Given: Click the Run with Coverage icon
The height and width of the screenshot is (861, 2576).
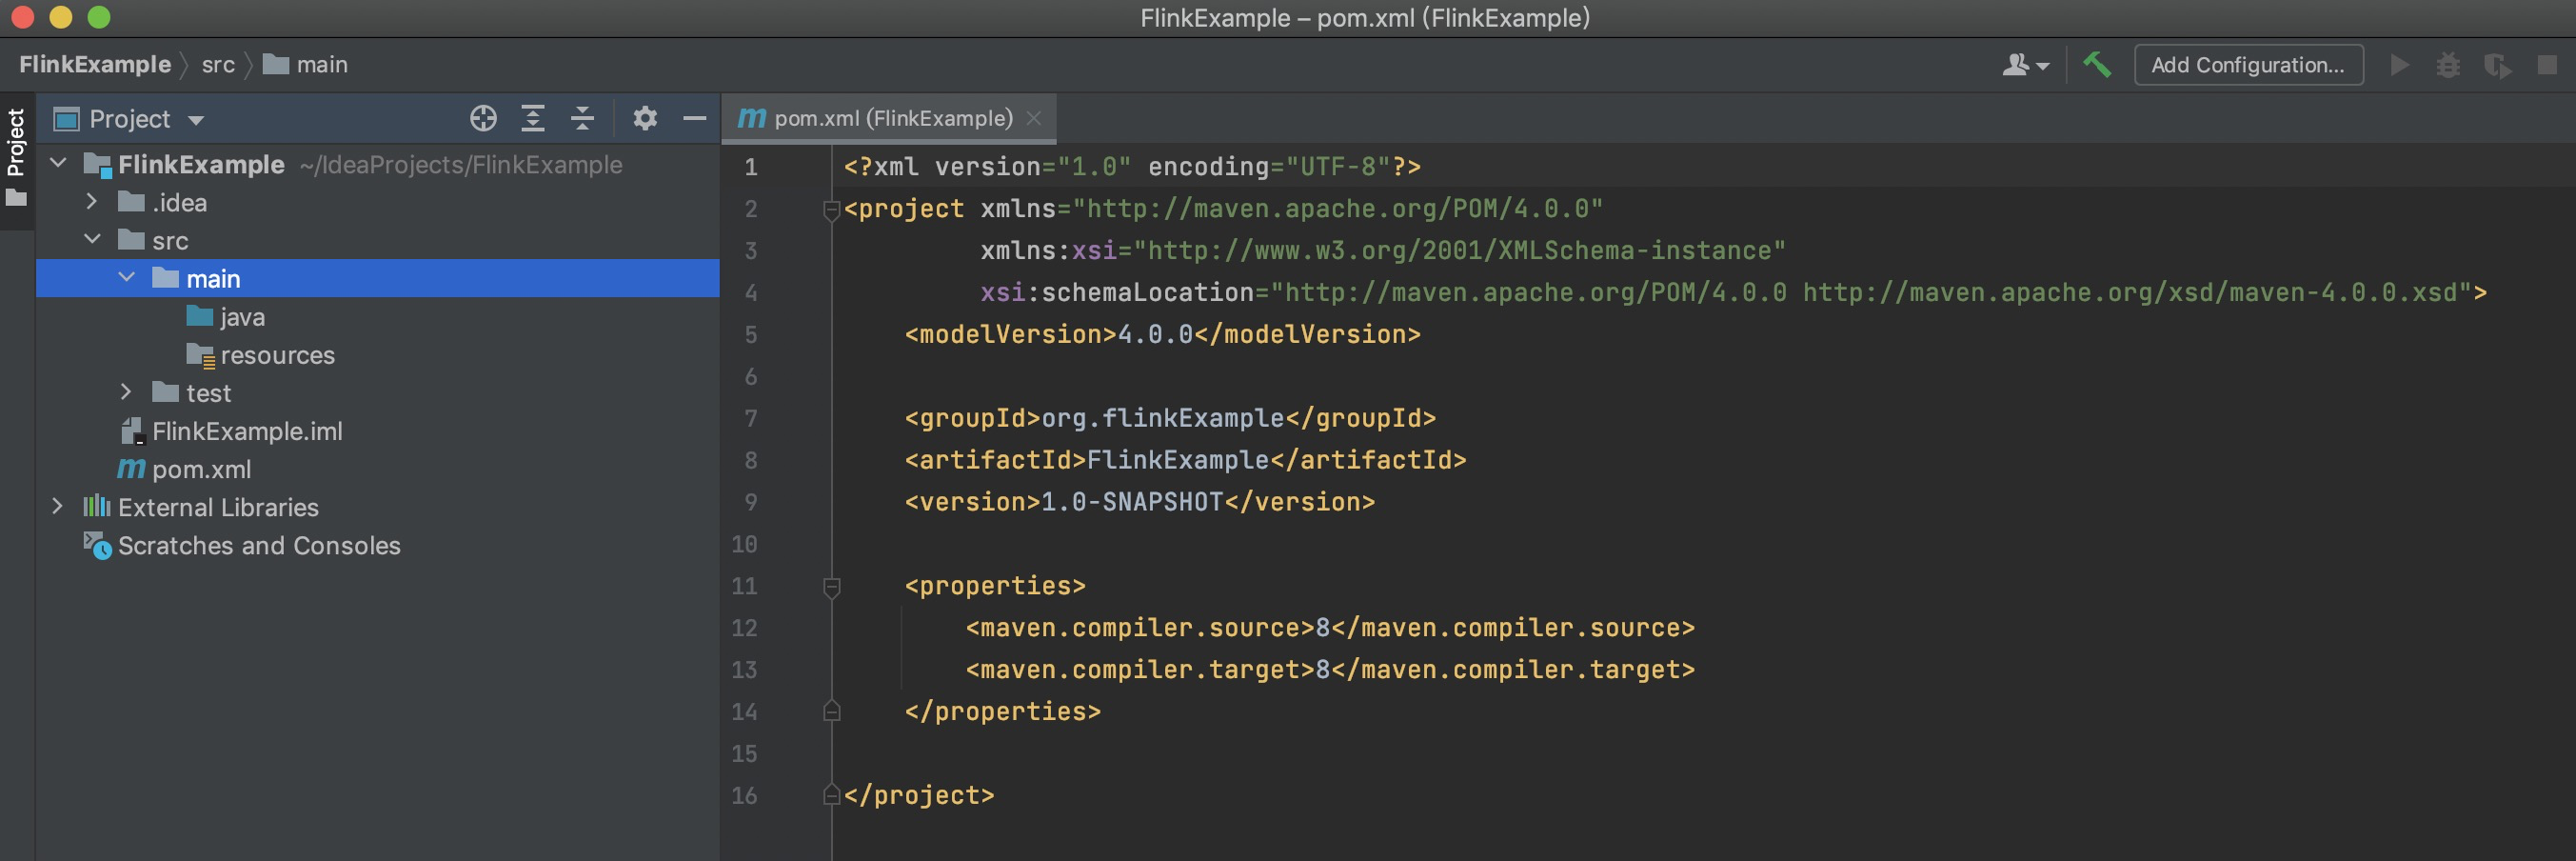Looking at the screenshot, I should (2497, 66).
